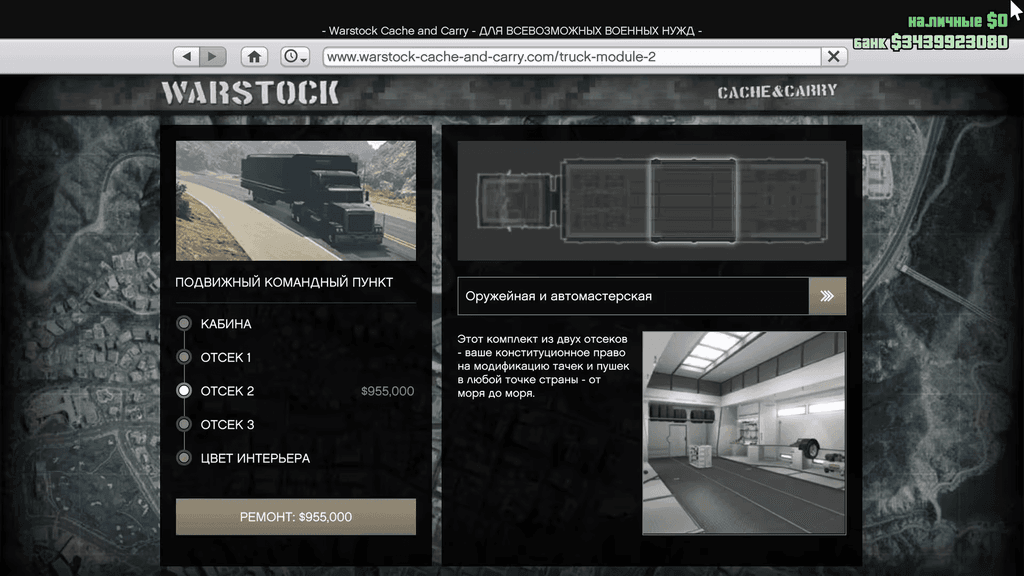Click the Warstock Cache and Carry page title

point(512,31)
